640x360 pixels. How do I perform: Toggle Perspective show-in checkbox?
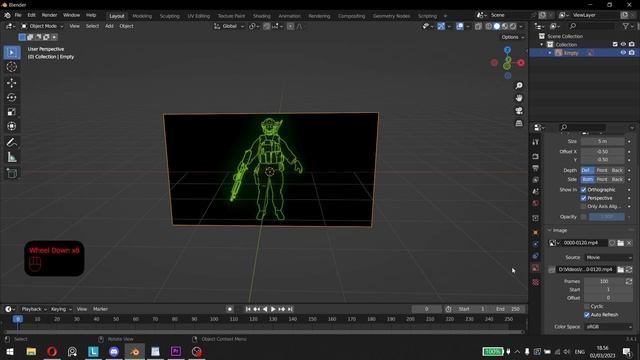[584, 198]
